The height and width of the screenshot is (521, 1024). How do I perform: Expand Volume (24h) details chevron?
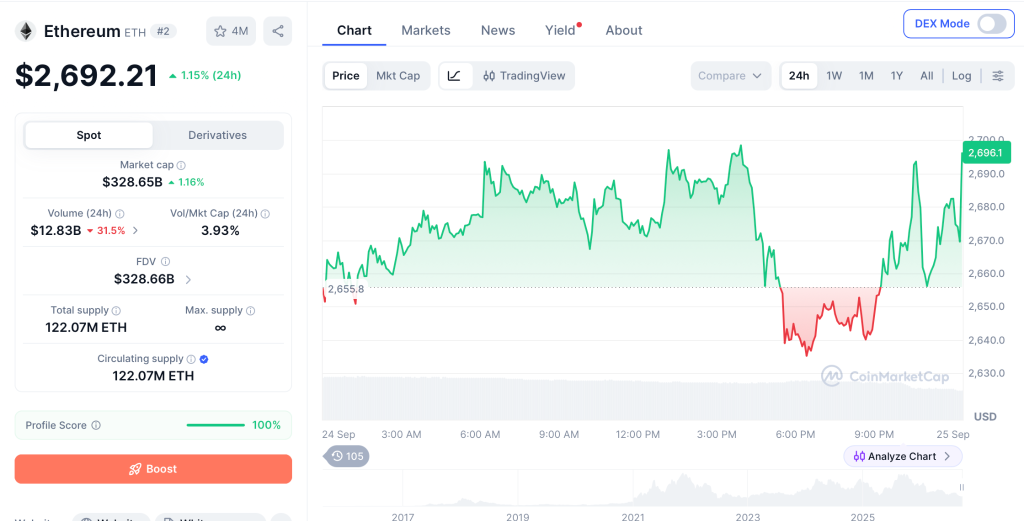pyautogui.click(x=135, y=230)
